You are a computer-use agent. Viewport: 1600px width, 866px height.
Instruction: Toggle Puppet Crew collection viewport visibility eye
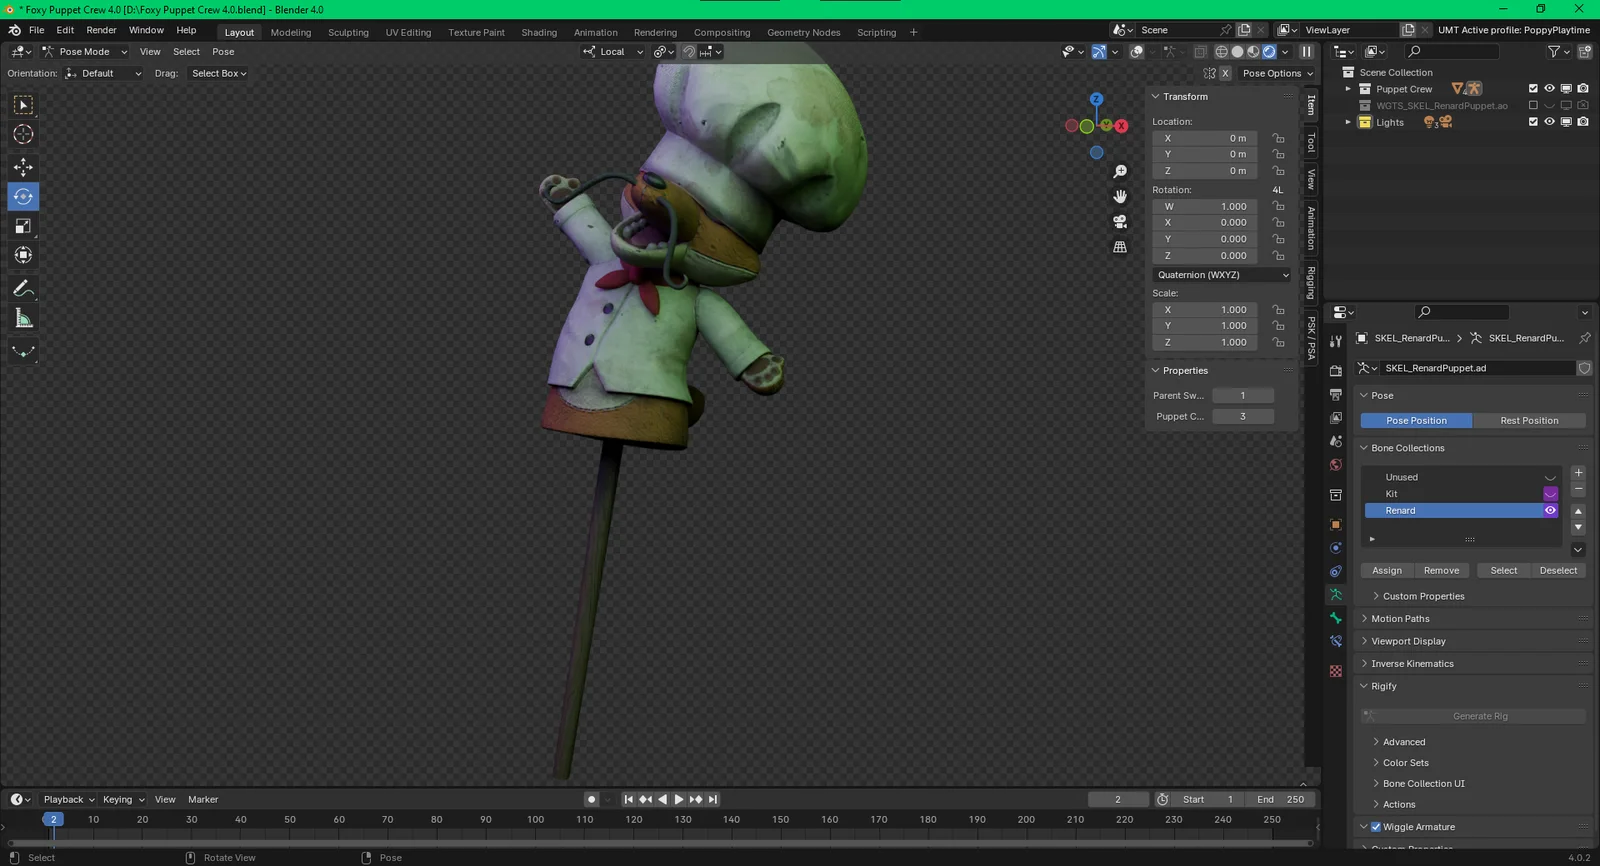pos(1549,89)
